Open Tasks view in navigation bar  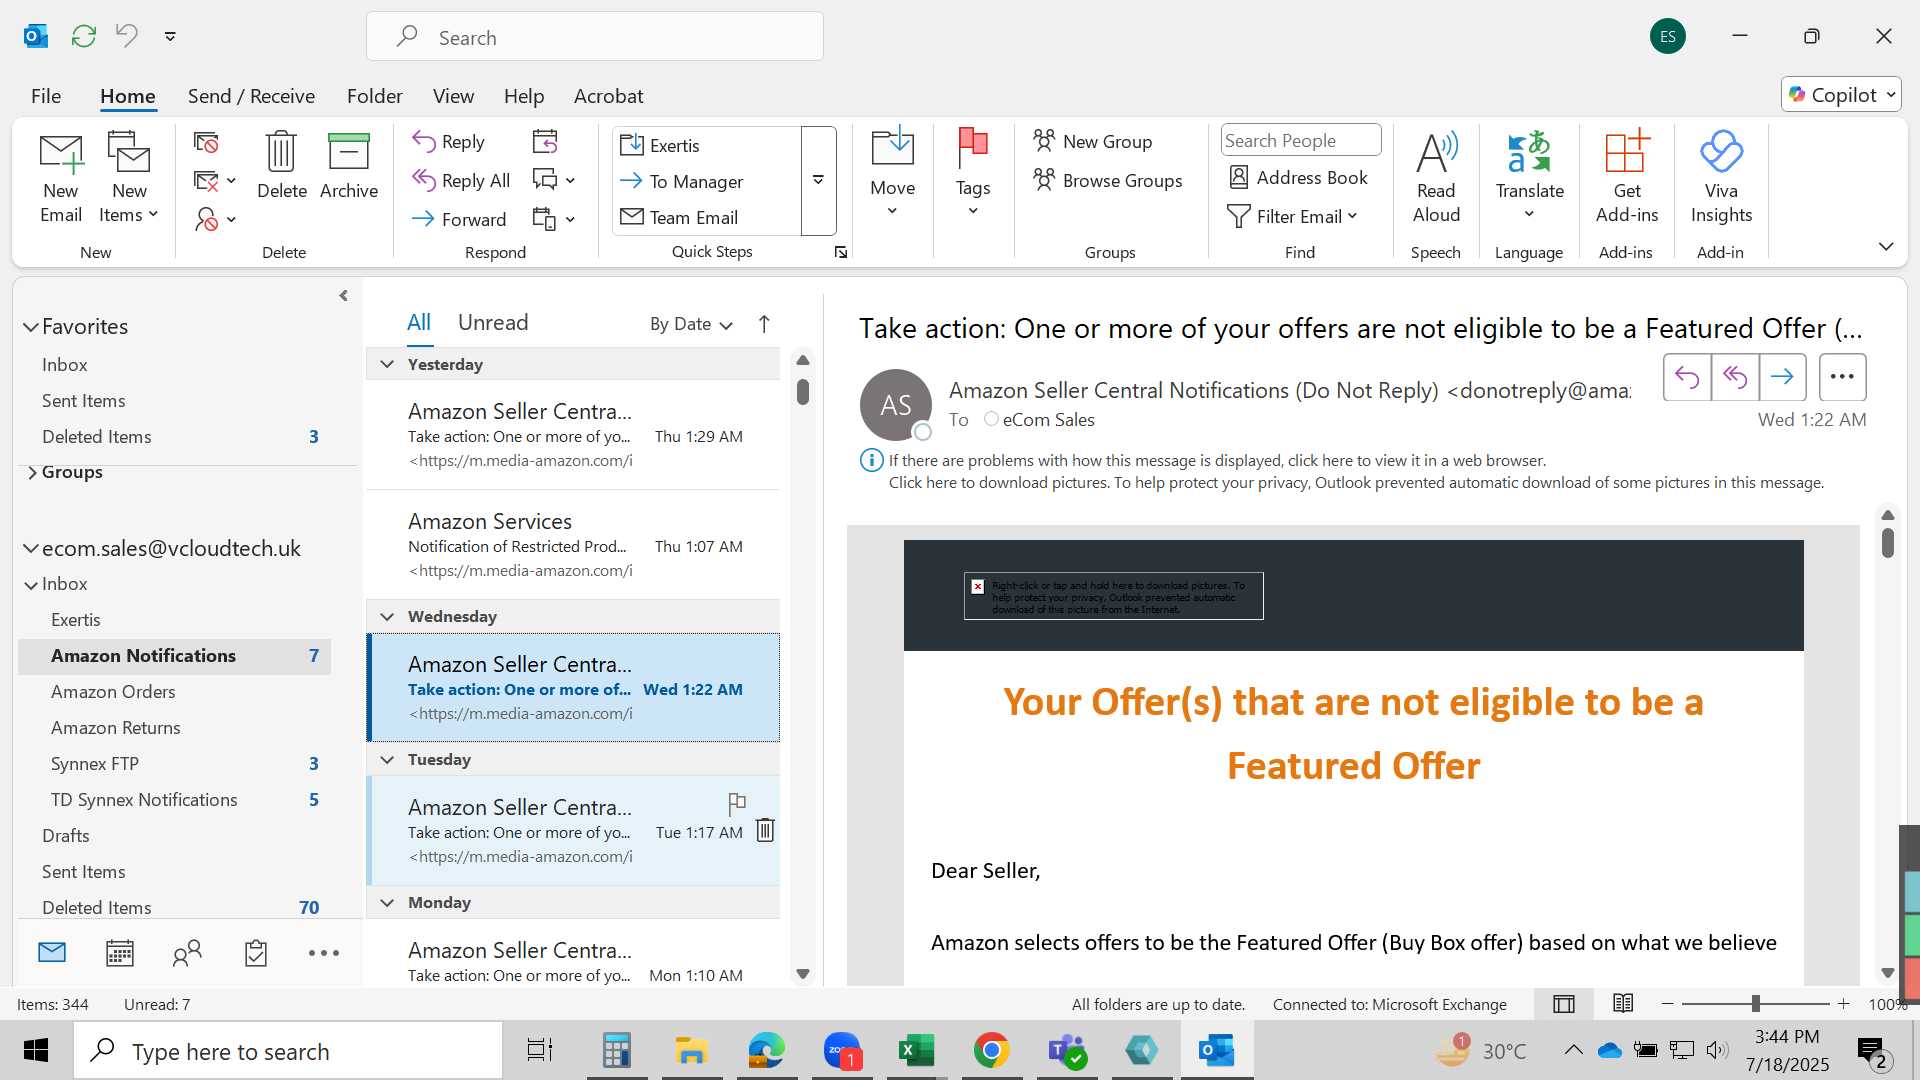tap(256, 953)
